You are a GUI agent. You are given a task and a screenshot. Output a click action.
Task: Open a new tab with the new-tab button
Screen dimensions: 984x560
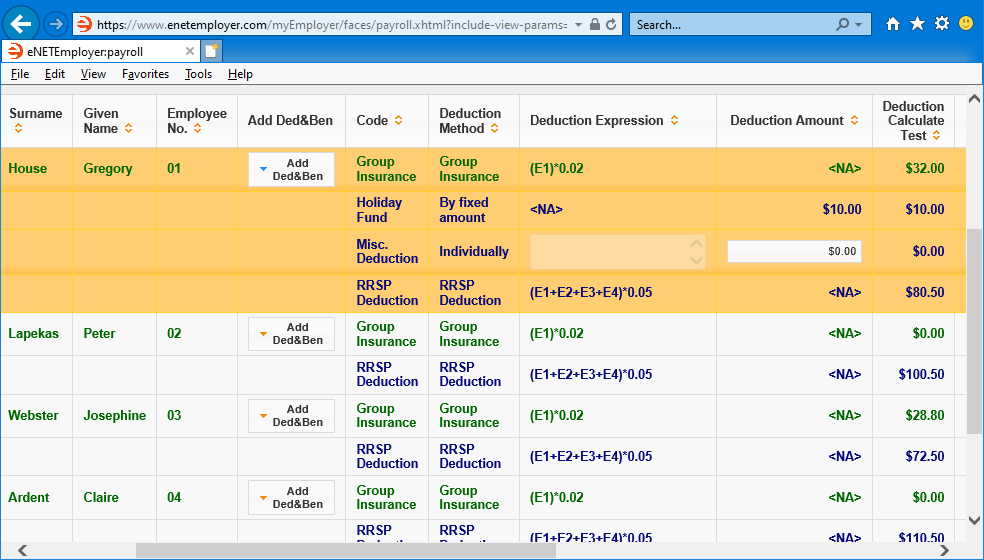211,51
